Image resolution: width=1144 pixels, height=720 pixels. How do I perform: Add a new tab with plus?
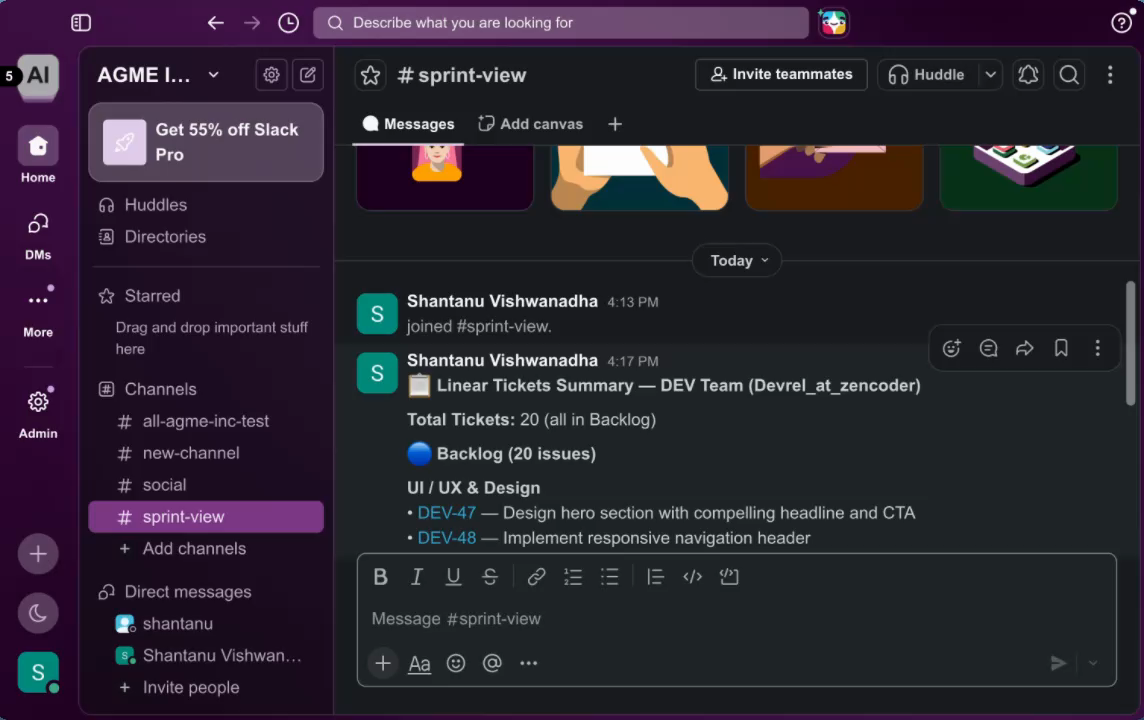coord(615,124)
